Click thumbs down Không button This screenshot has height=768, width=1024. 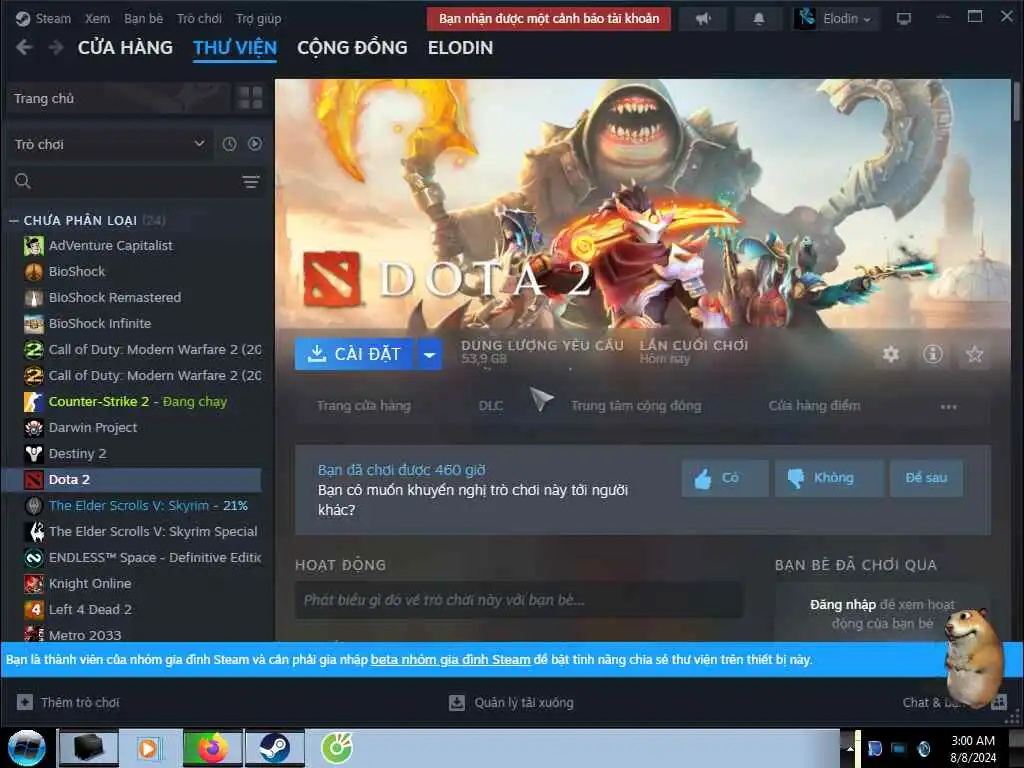pos(829,478)
